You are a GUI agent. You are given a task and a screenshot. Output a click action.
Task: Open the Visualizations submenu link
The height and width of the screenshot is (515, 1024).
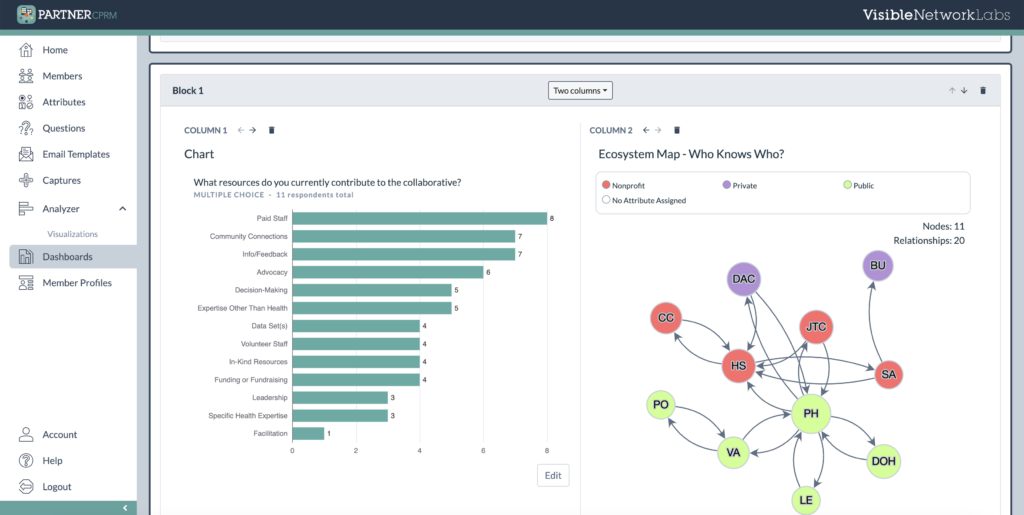pyautogui.click(x=72, y=234)
